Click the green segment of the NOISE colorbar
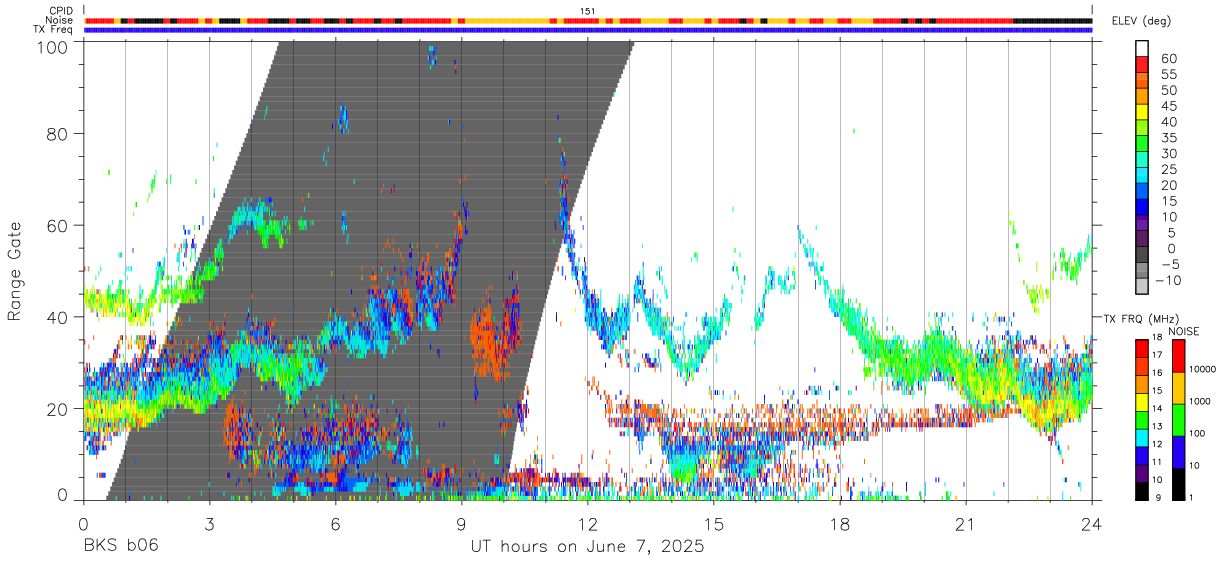Viewport: 1228px width, 567px height. click(1179, 420)
